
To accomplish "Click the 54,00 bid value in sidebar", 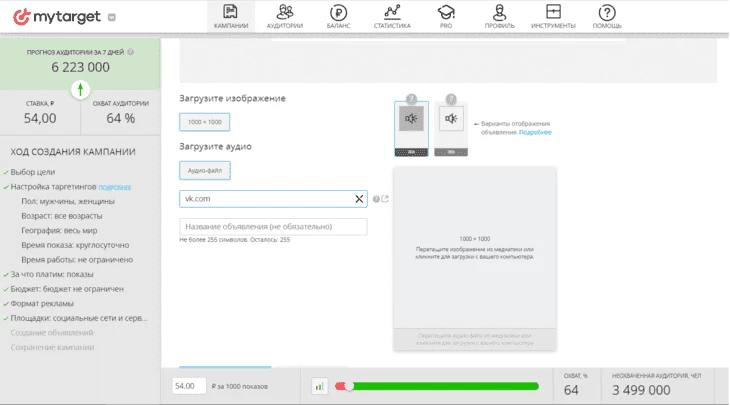I will coord(40,118).
